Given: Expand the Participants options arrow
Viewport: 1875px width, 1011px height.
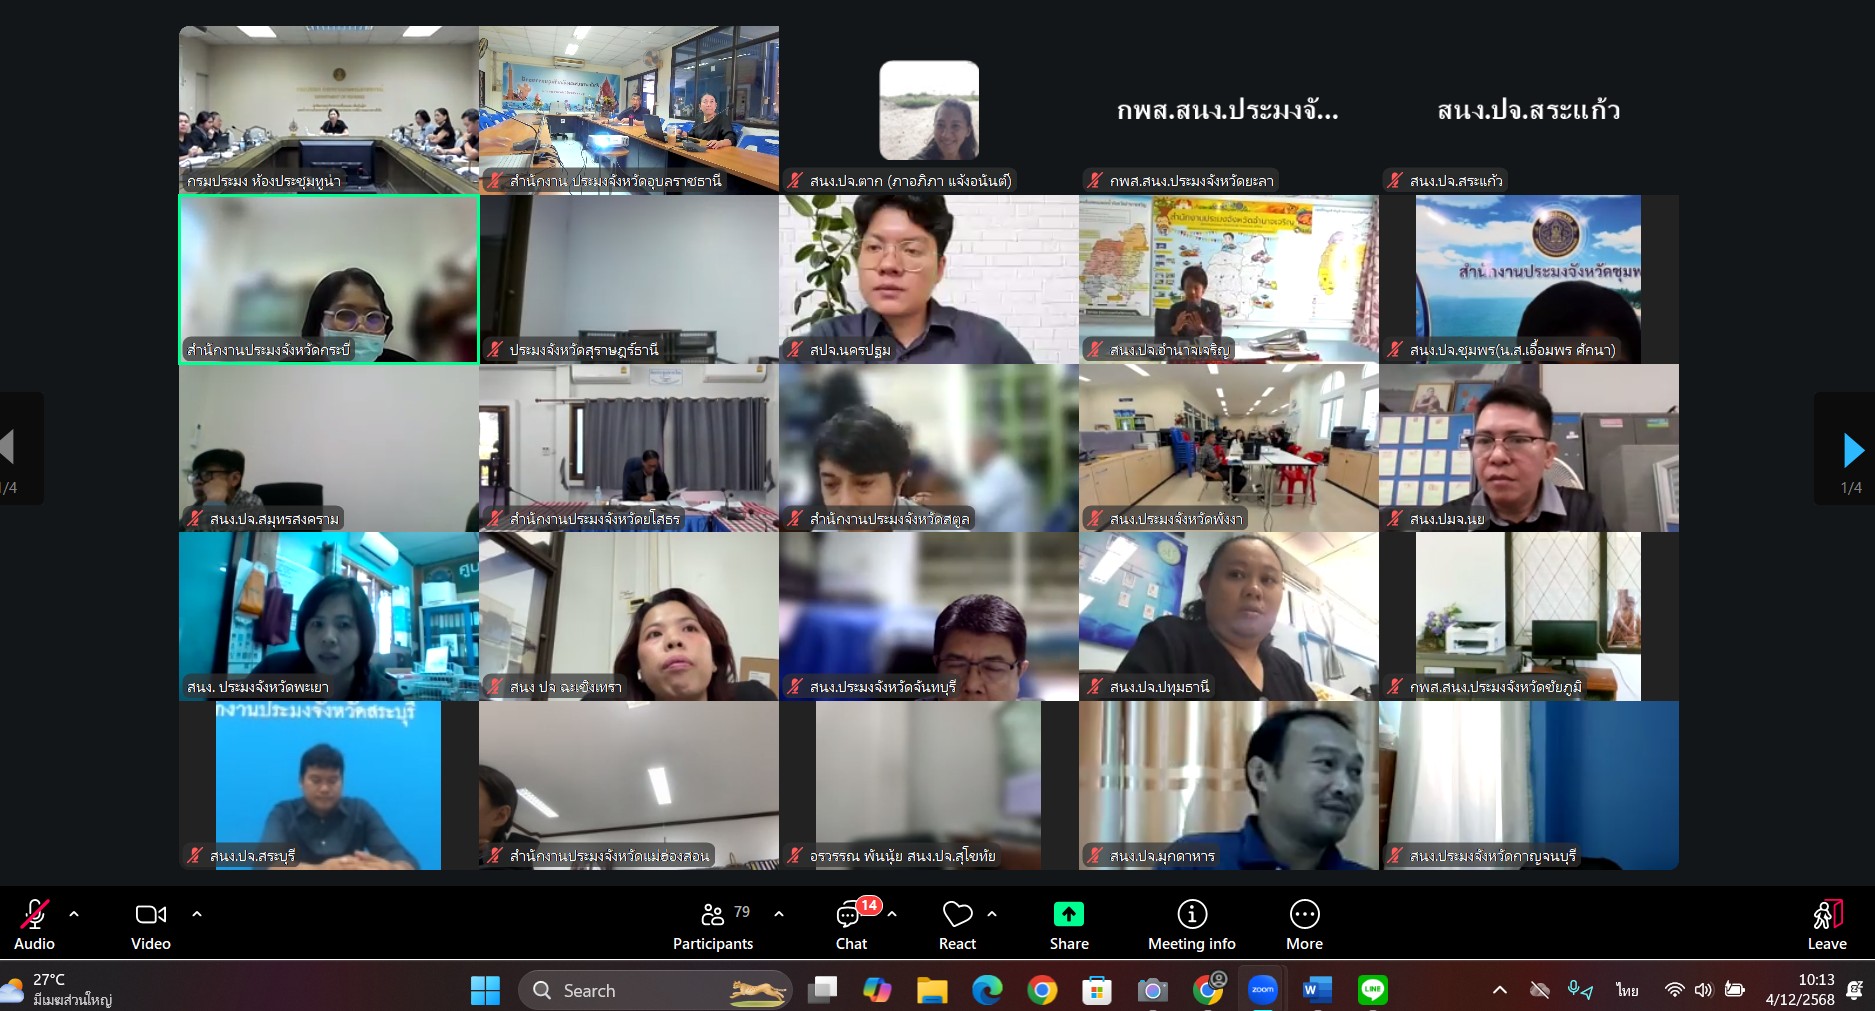Looking at the screenshot, I should (779, 914).
